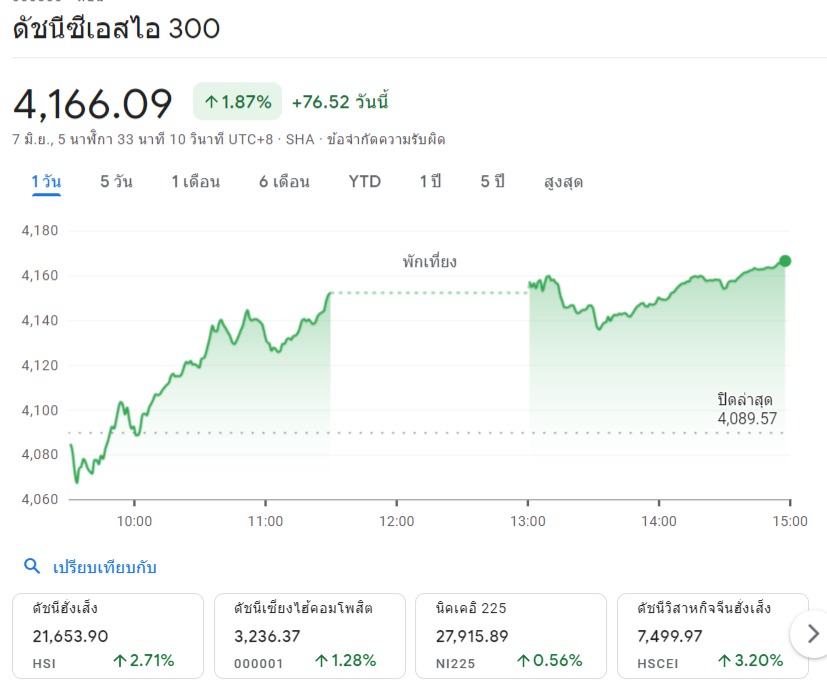Select the 1 ปี range tab

point(430,181)
